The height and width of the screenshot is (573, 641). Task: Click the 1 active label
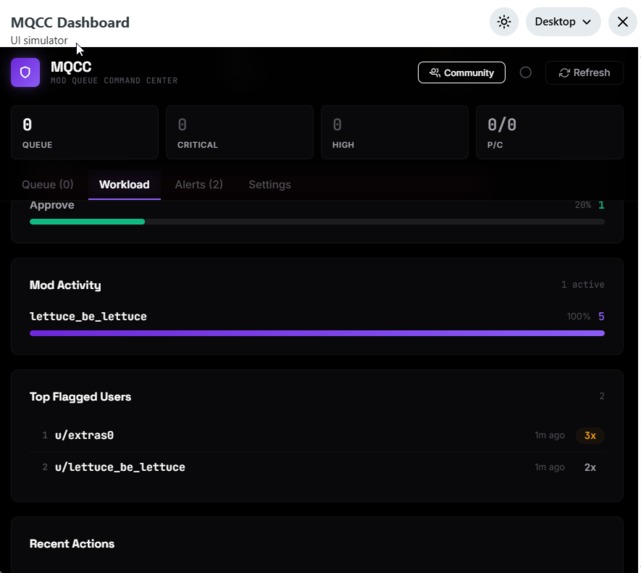[583, 284]
